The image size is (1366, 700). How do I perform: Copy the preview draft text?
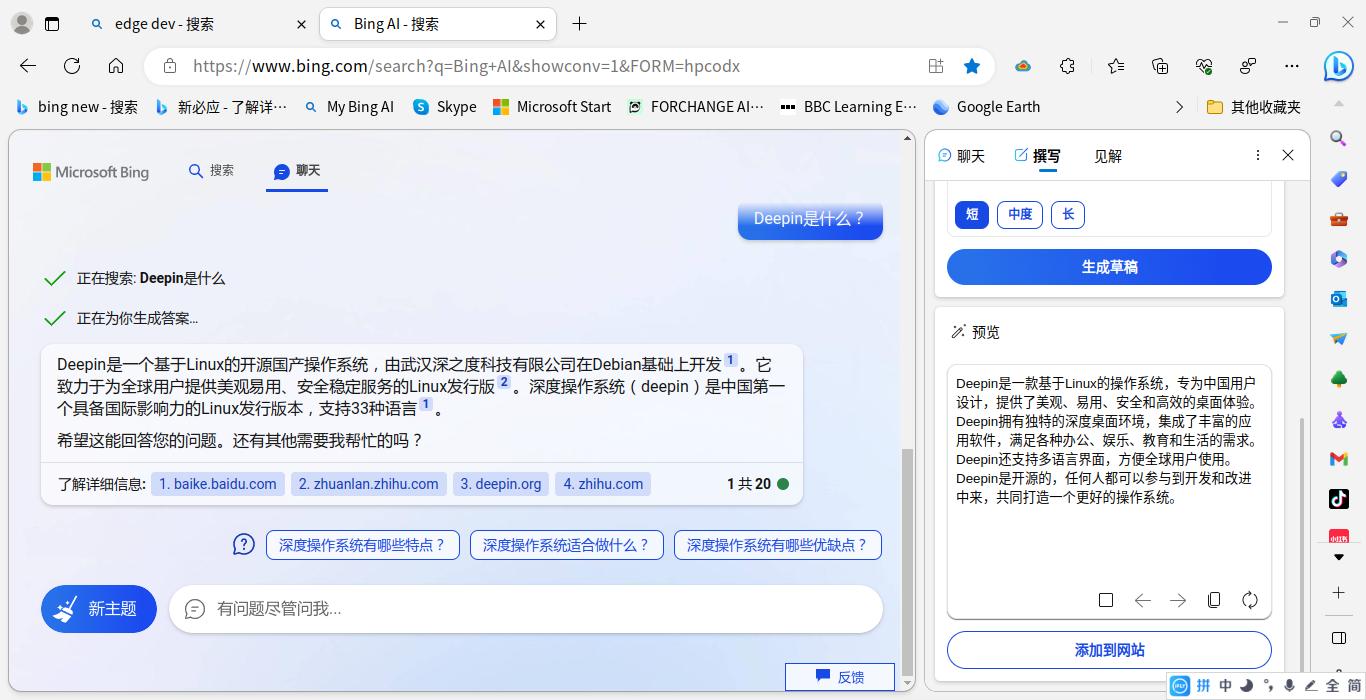tap(1214, 600)
